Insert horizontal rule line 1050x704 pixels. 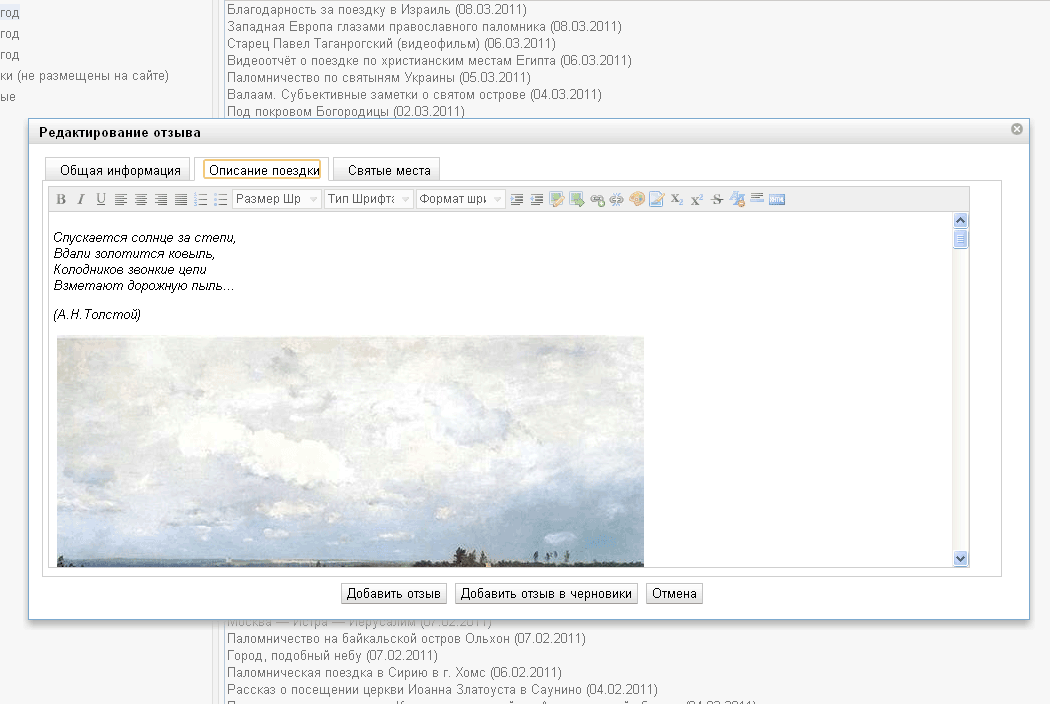click(757, 199)
